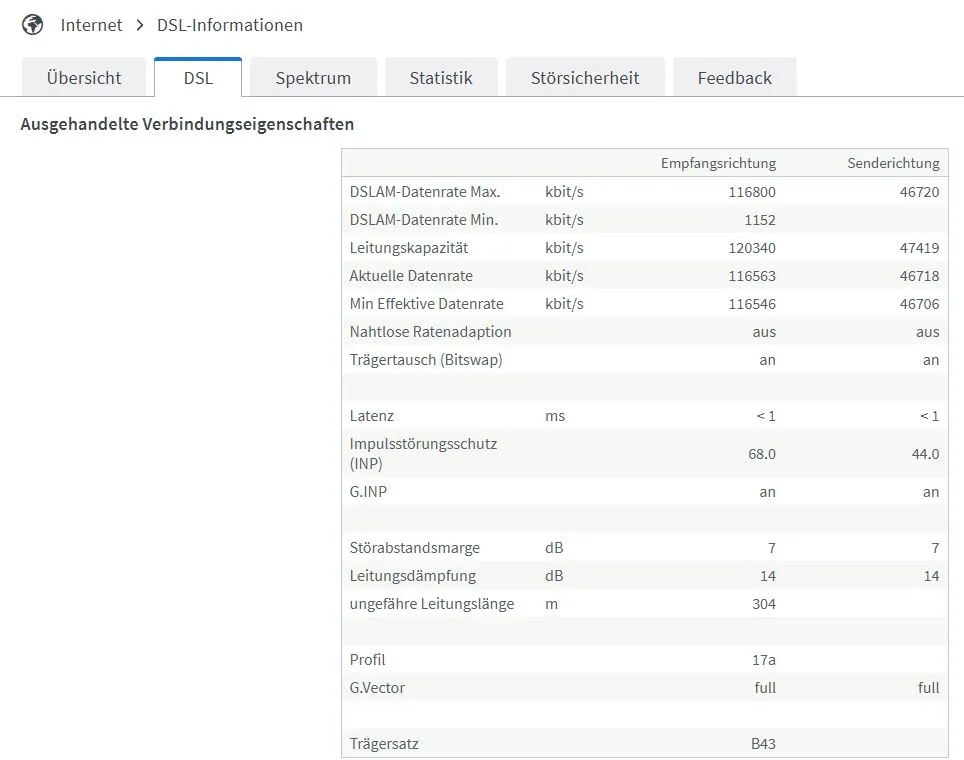Click the Empfangsrichtung column header

718,163
